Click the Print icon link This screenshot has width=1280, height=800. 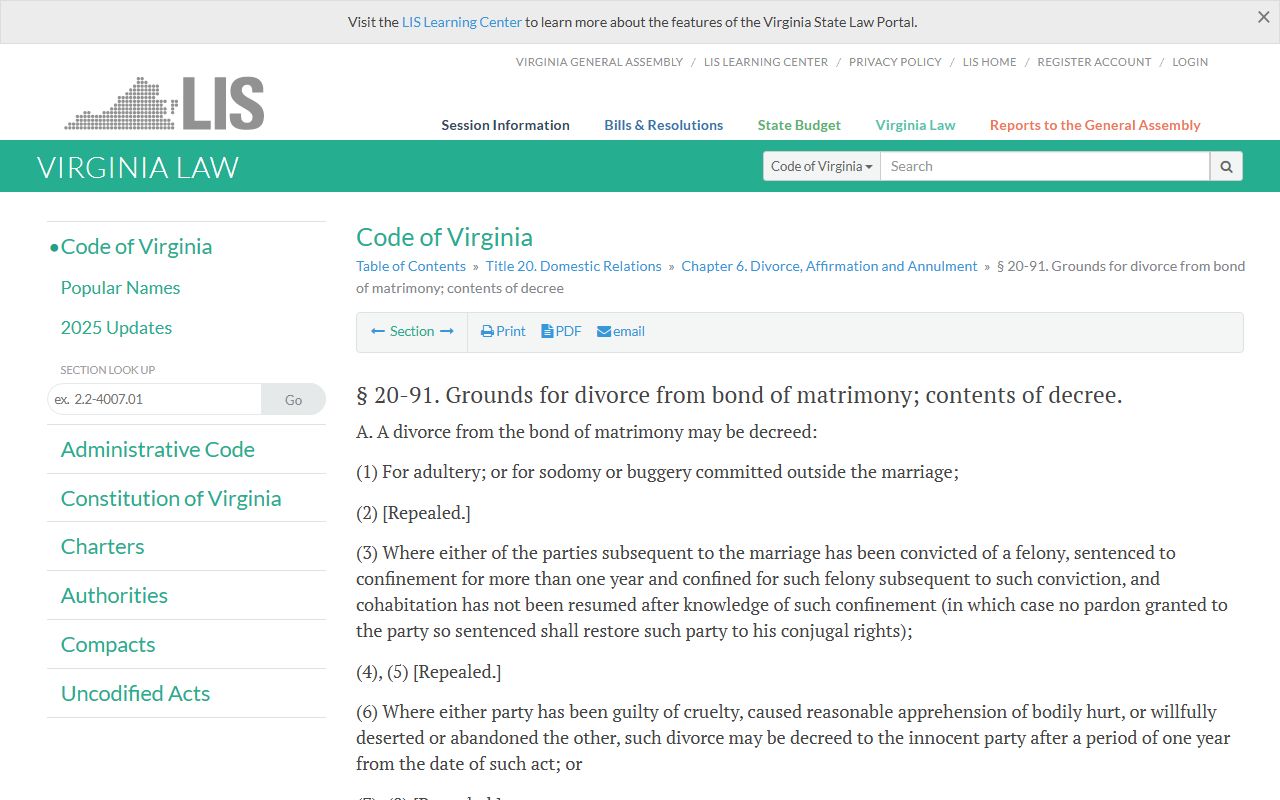(x=503, y=331)
